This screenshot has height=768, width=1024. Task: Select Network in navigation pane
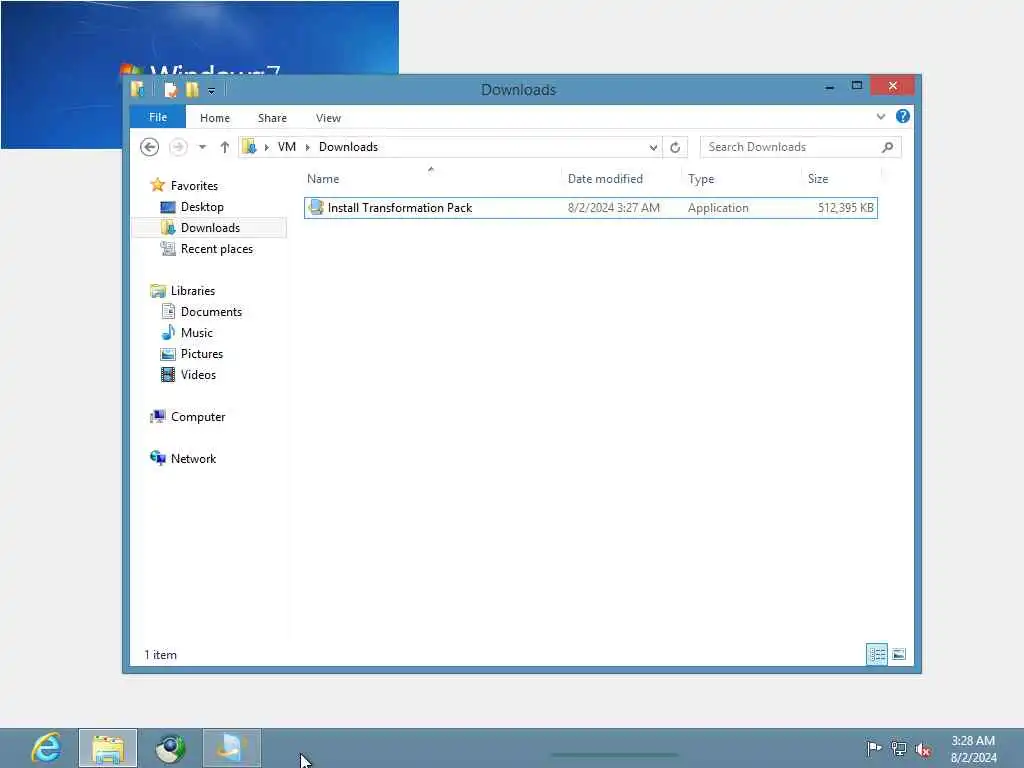[193, 458]
